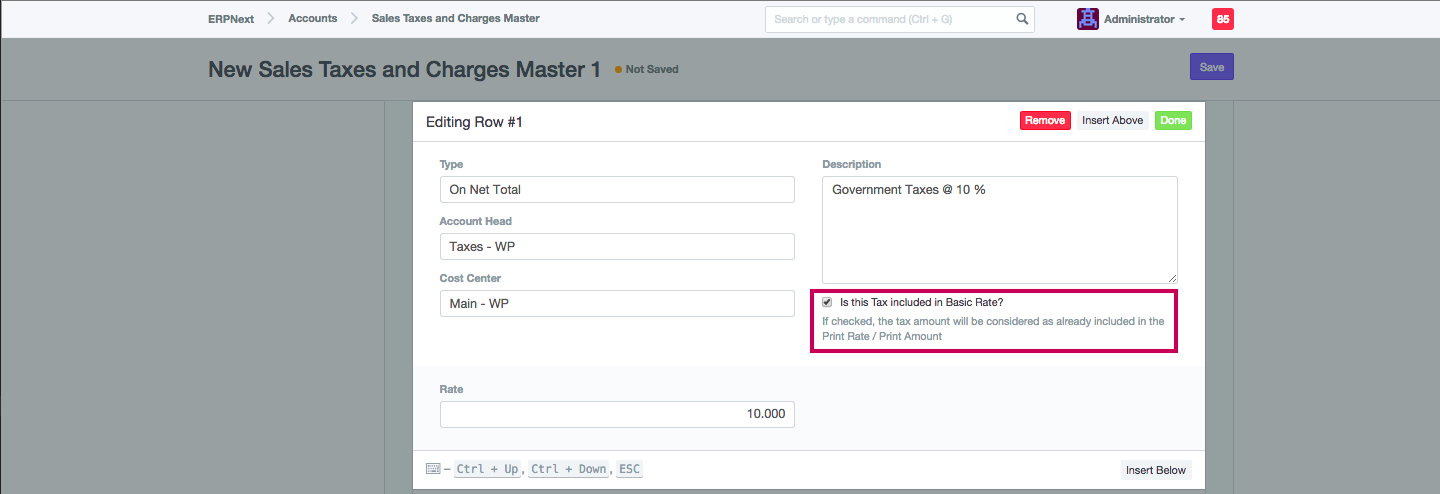Click Insert Above button
Image resolution: width=1440 pixels, height=494 pixels.
click(1112, 121)
